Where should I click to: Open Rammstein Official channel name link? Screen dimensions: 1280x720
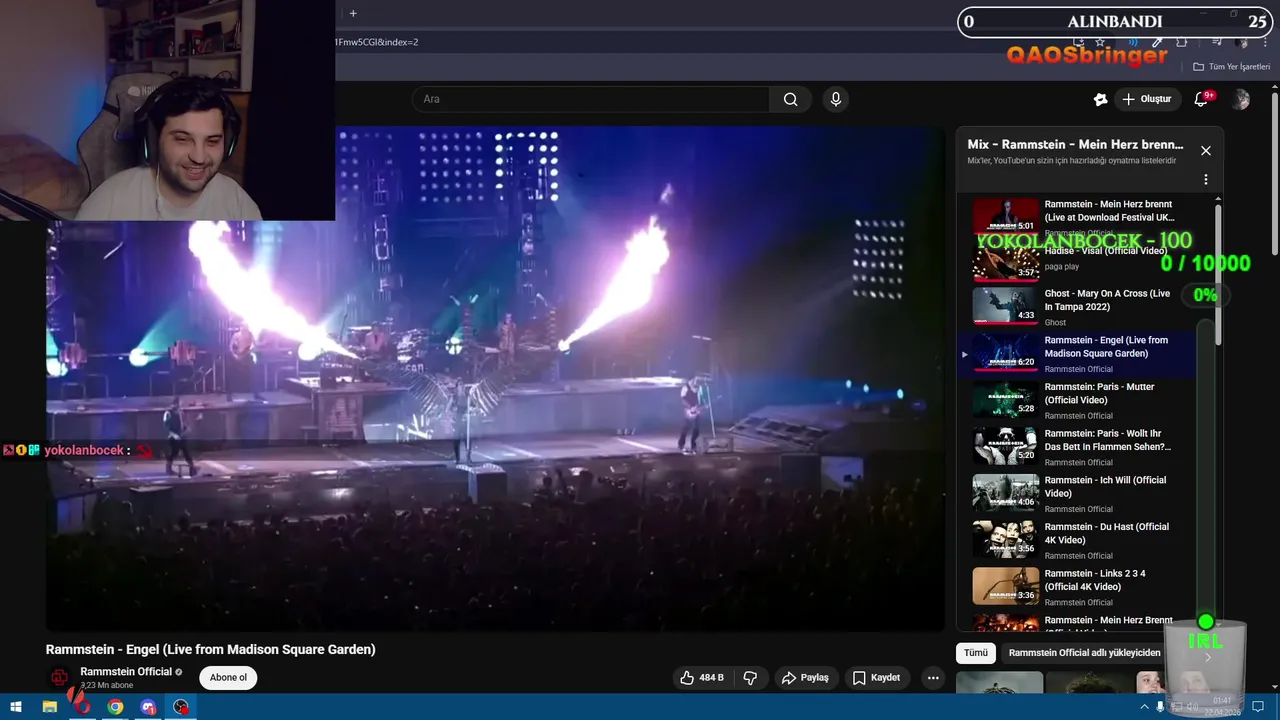[126, 672]
